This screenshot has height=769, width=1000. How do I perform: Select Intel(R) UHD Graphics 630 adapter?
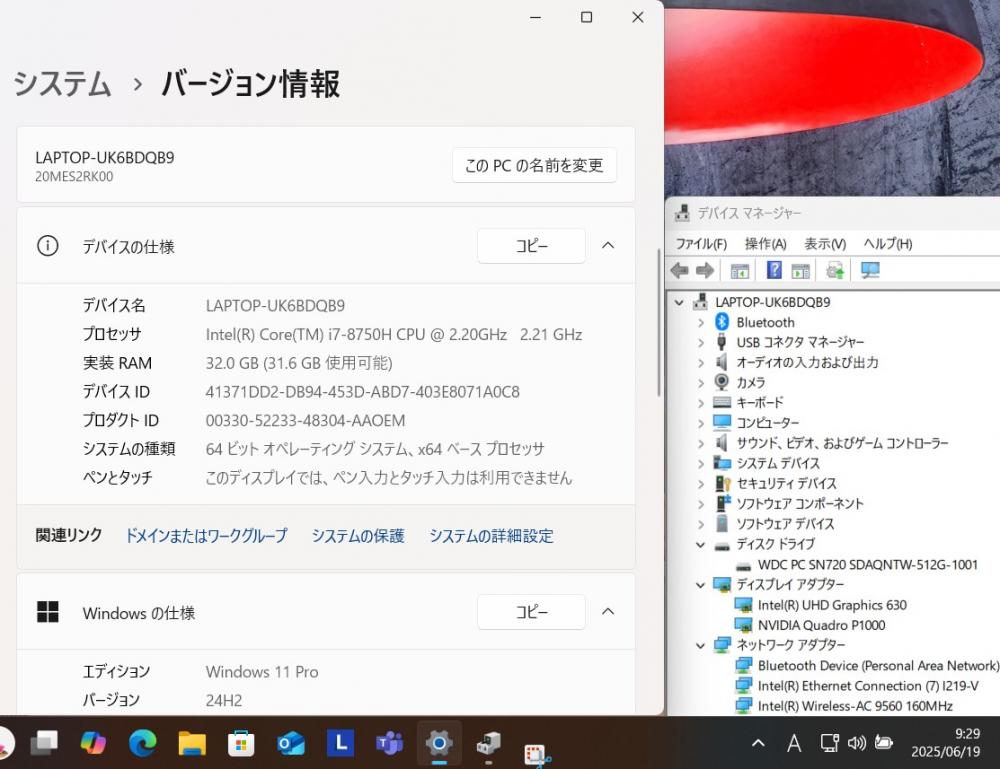point(832,605)
